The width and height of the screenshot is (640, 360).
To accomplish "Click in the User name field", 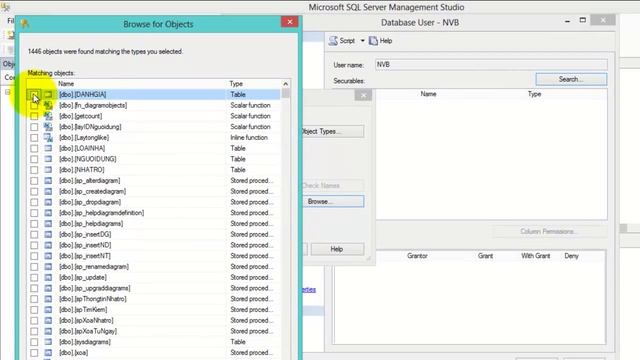I will pos(491,64).
